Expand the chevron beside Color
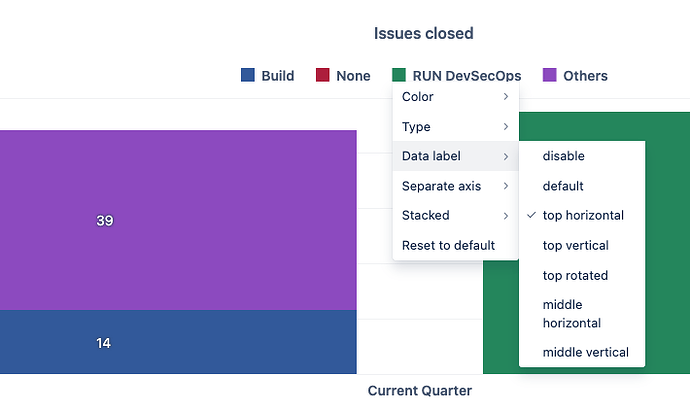Screen dimensions: 690x410 pos(506,97)
